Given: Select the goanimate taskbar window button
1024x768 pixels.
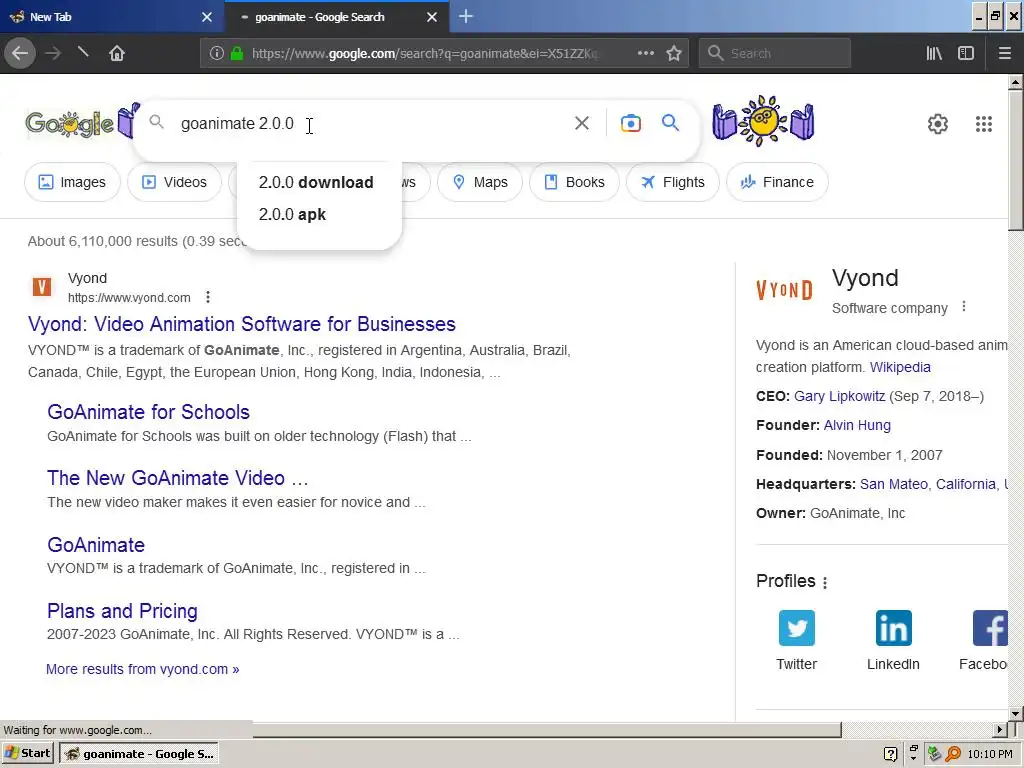Looking at the screenshot, I should (x=138, y=754).
